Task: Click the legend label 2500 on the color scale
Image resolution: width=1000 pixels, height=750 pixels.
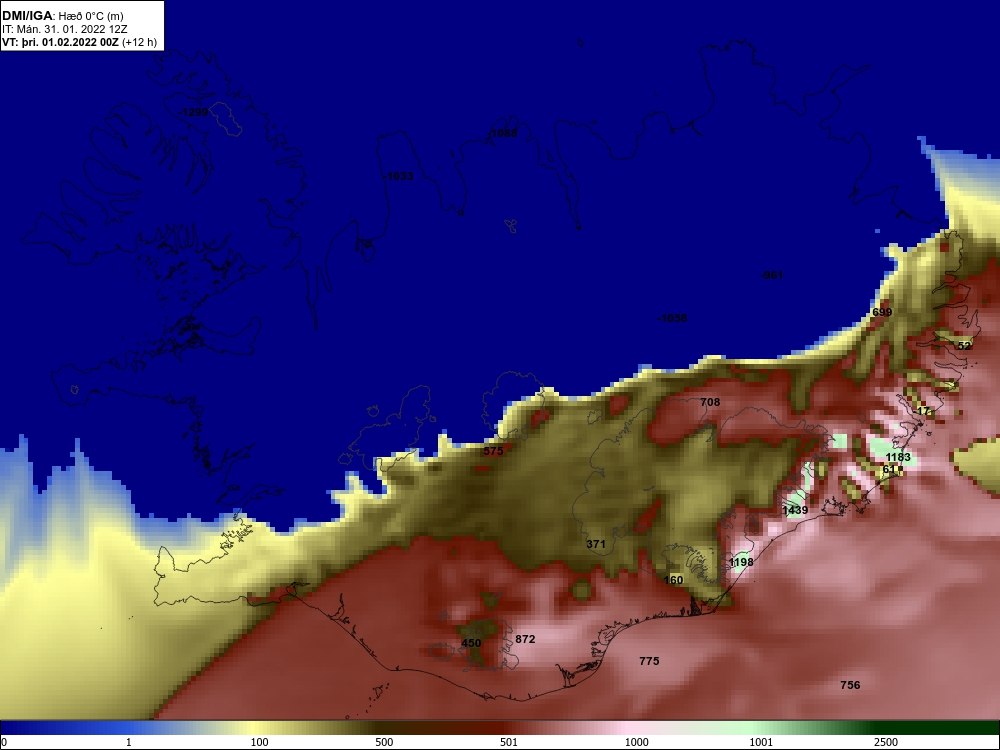Action: [886, 742]
